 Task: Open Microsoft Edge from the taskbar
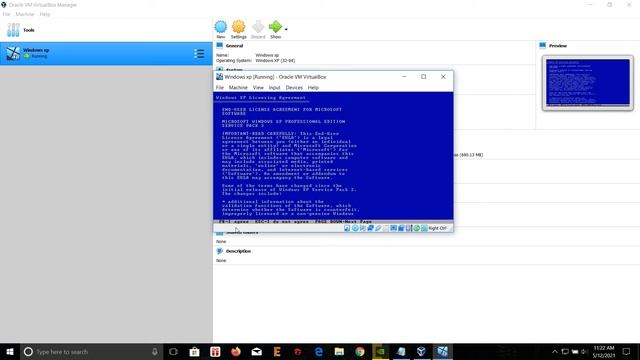(x=318, y=351)
